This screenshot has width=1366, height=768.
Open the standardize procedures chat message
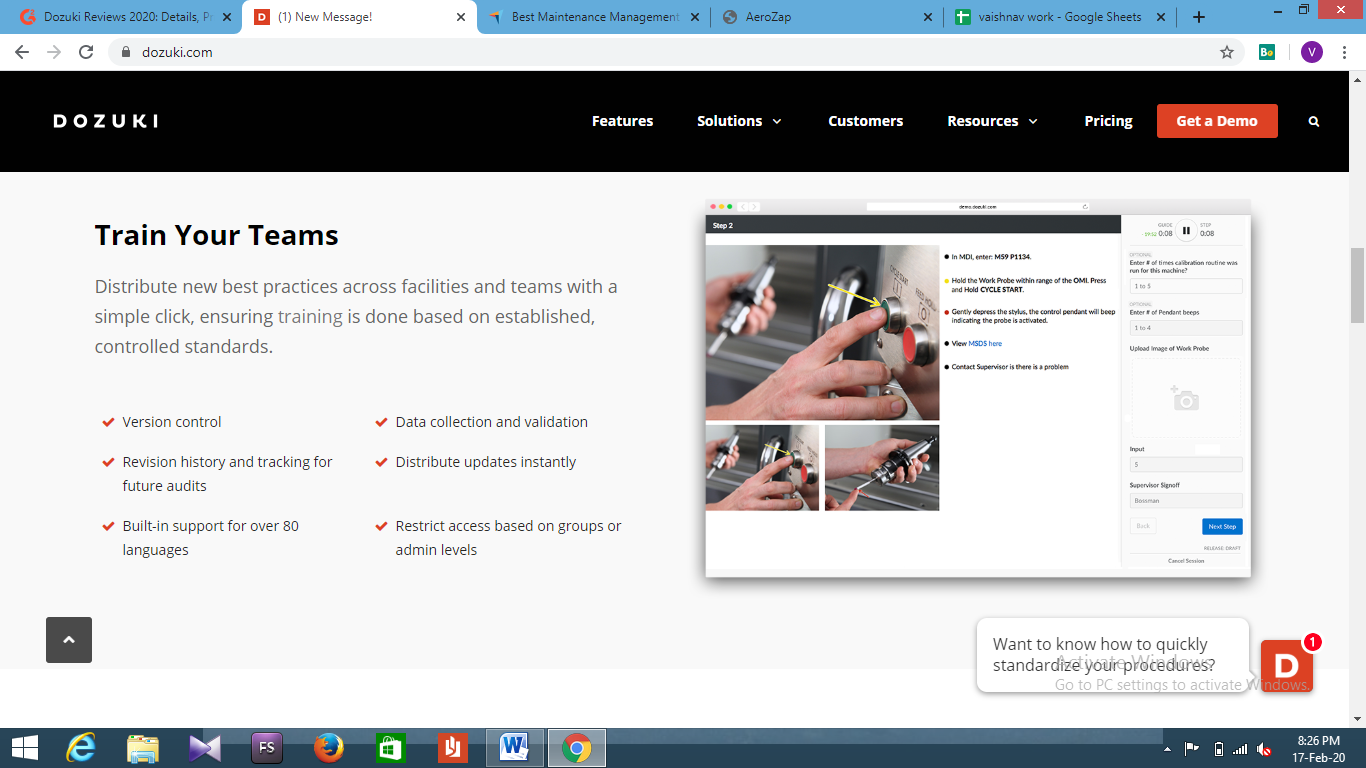(x=1112, y=655)
